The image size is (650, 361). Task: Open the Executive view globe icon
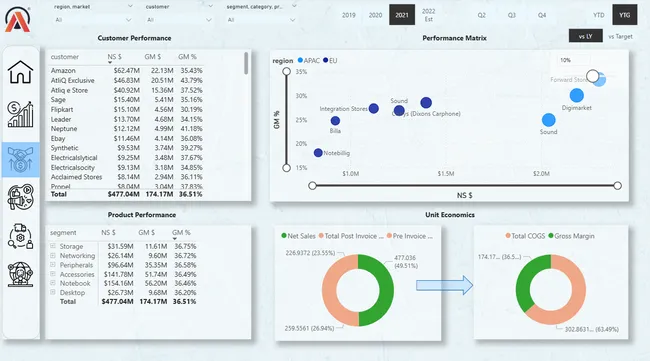(20, 274)
